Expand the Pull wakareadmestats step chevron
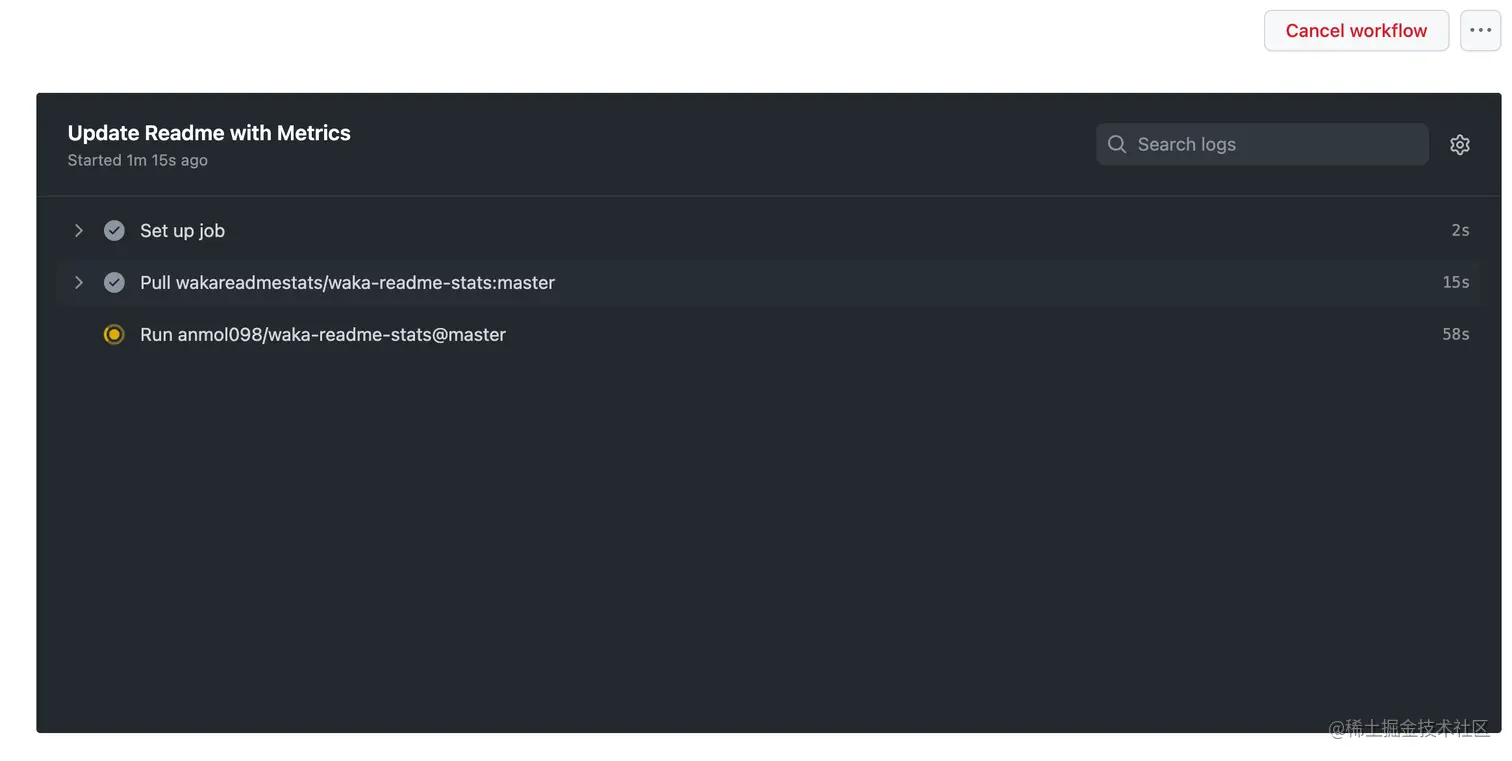 [x=79, y=283]
